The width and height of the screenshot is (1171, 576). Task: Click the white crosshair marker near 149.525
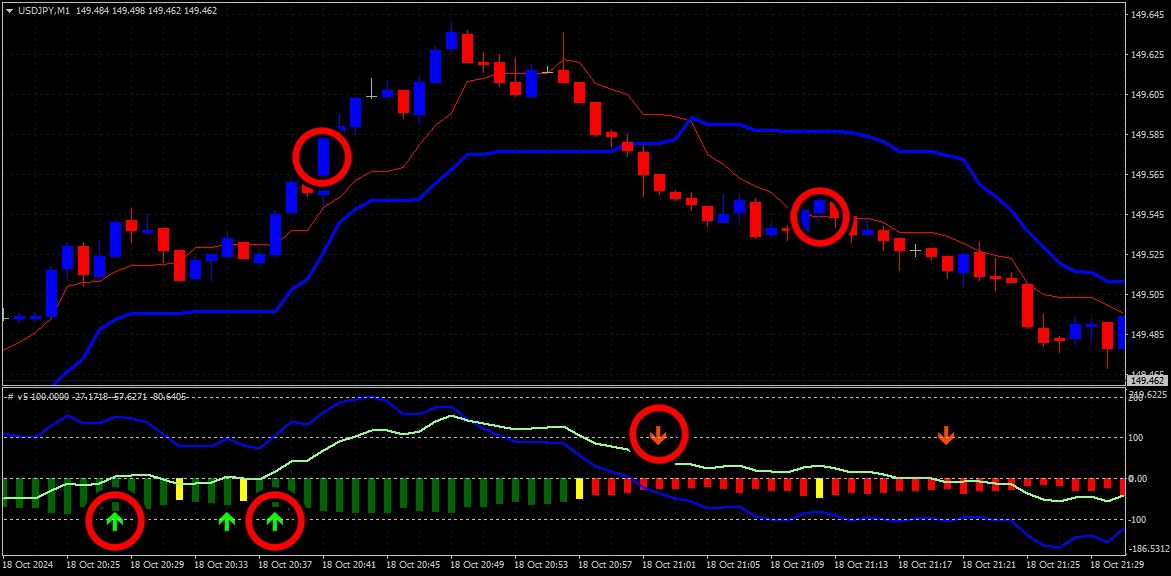[x=916, y=250]
